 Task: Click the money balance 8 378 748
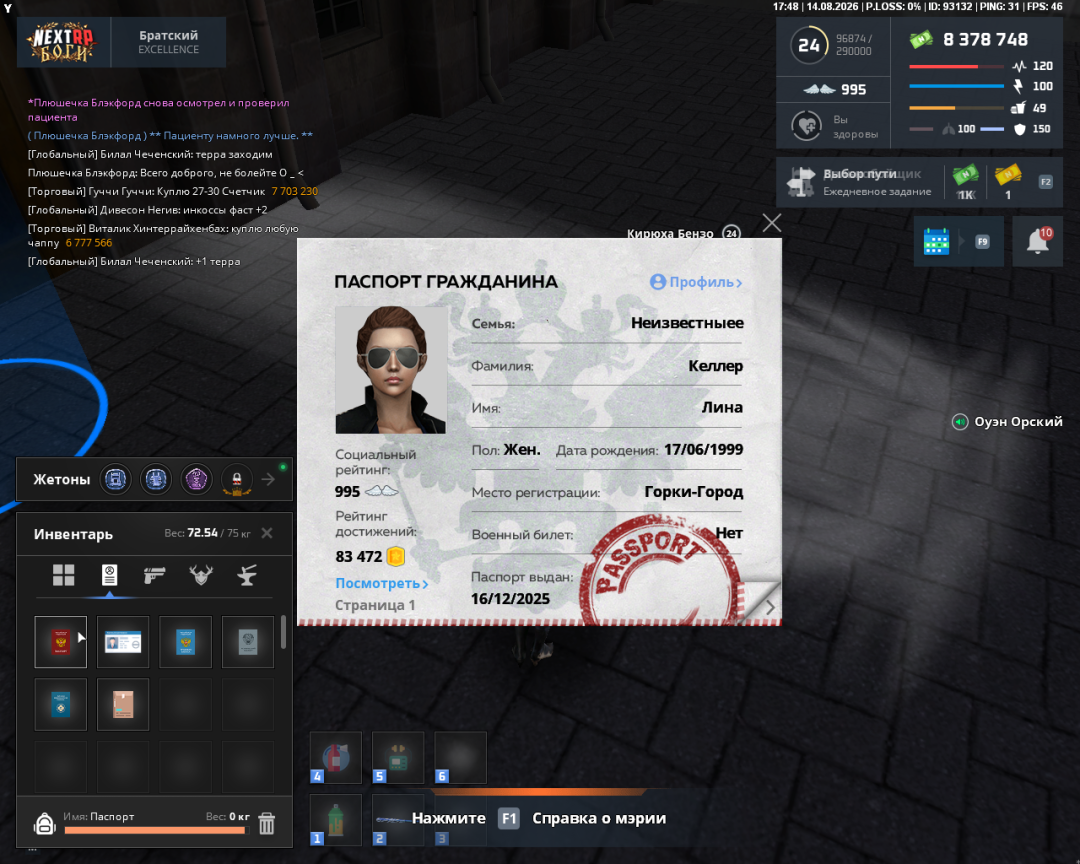[985, 40]
